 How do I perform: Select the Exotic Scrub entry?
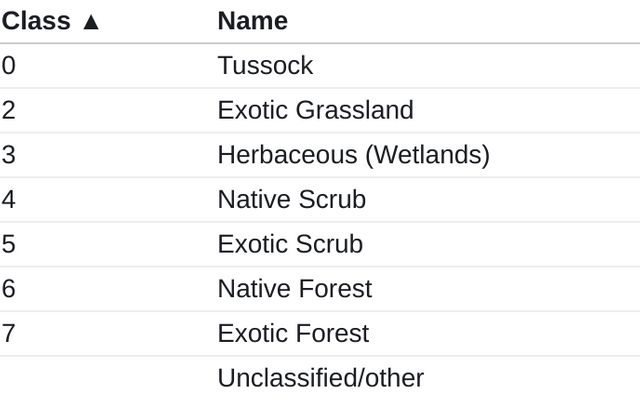pos(290,244)
